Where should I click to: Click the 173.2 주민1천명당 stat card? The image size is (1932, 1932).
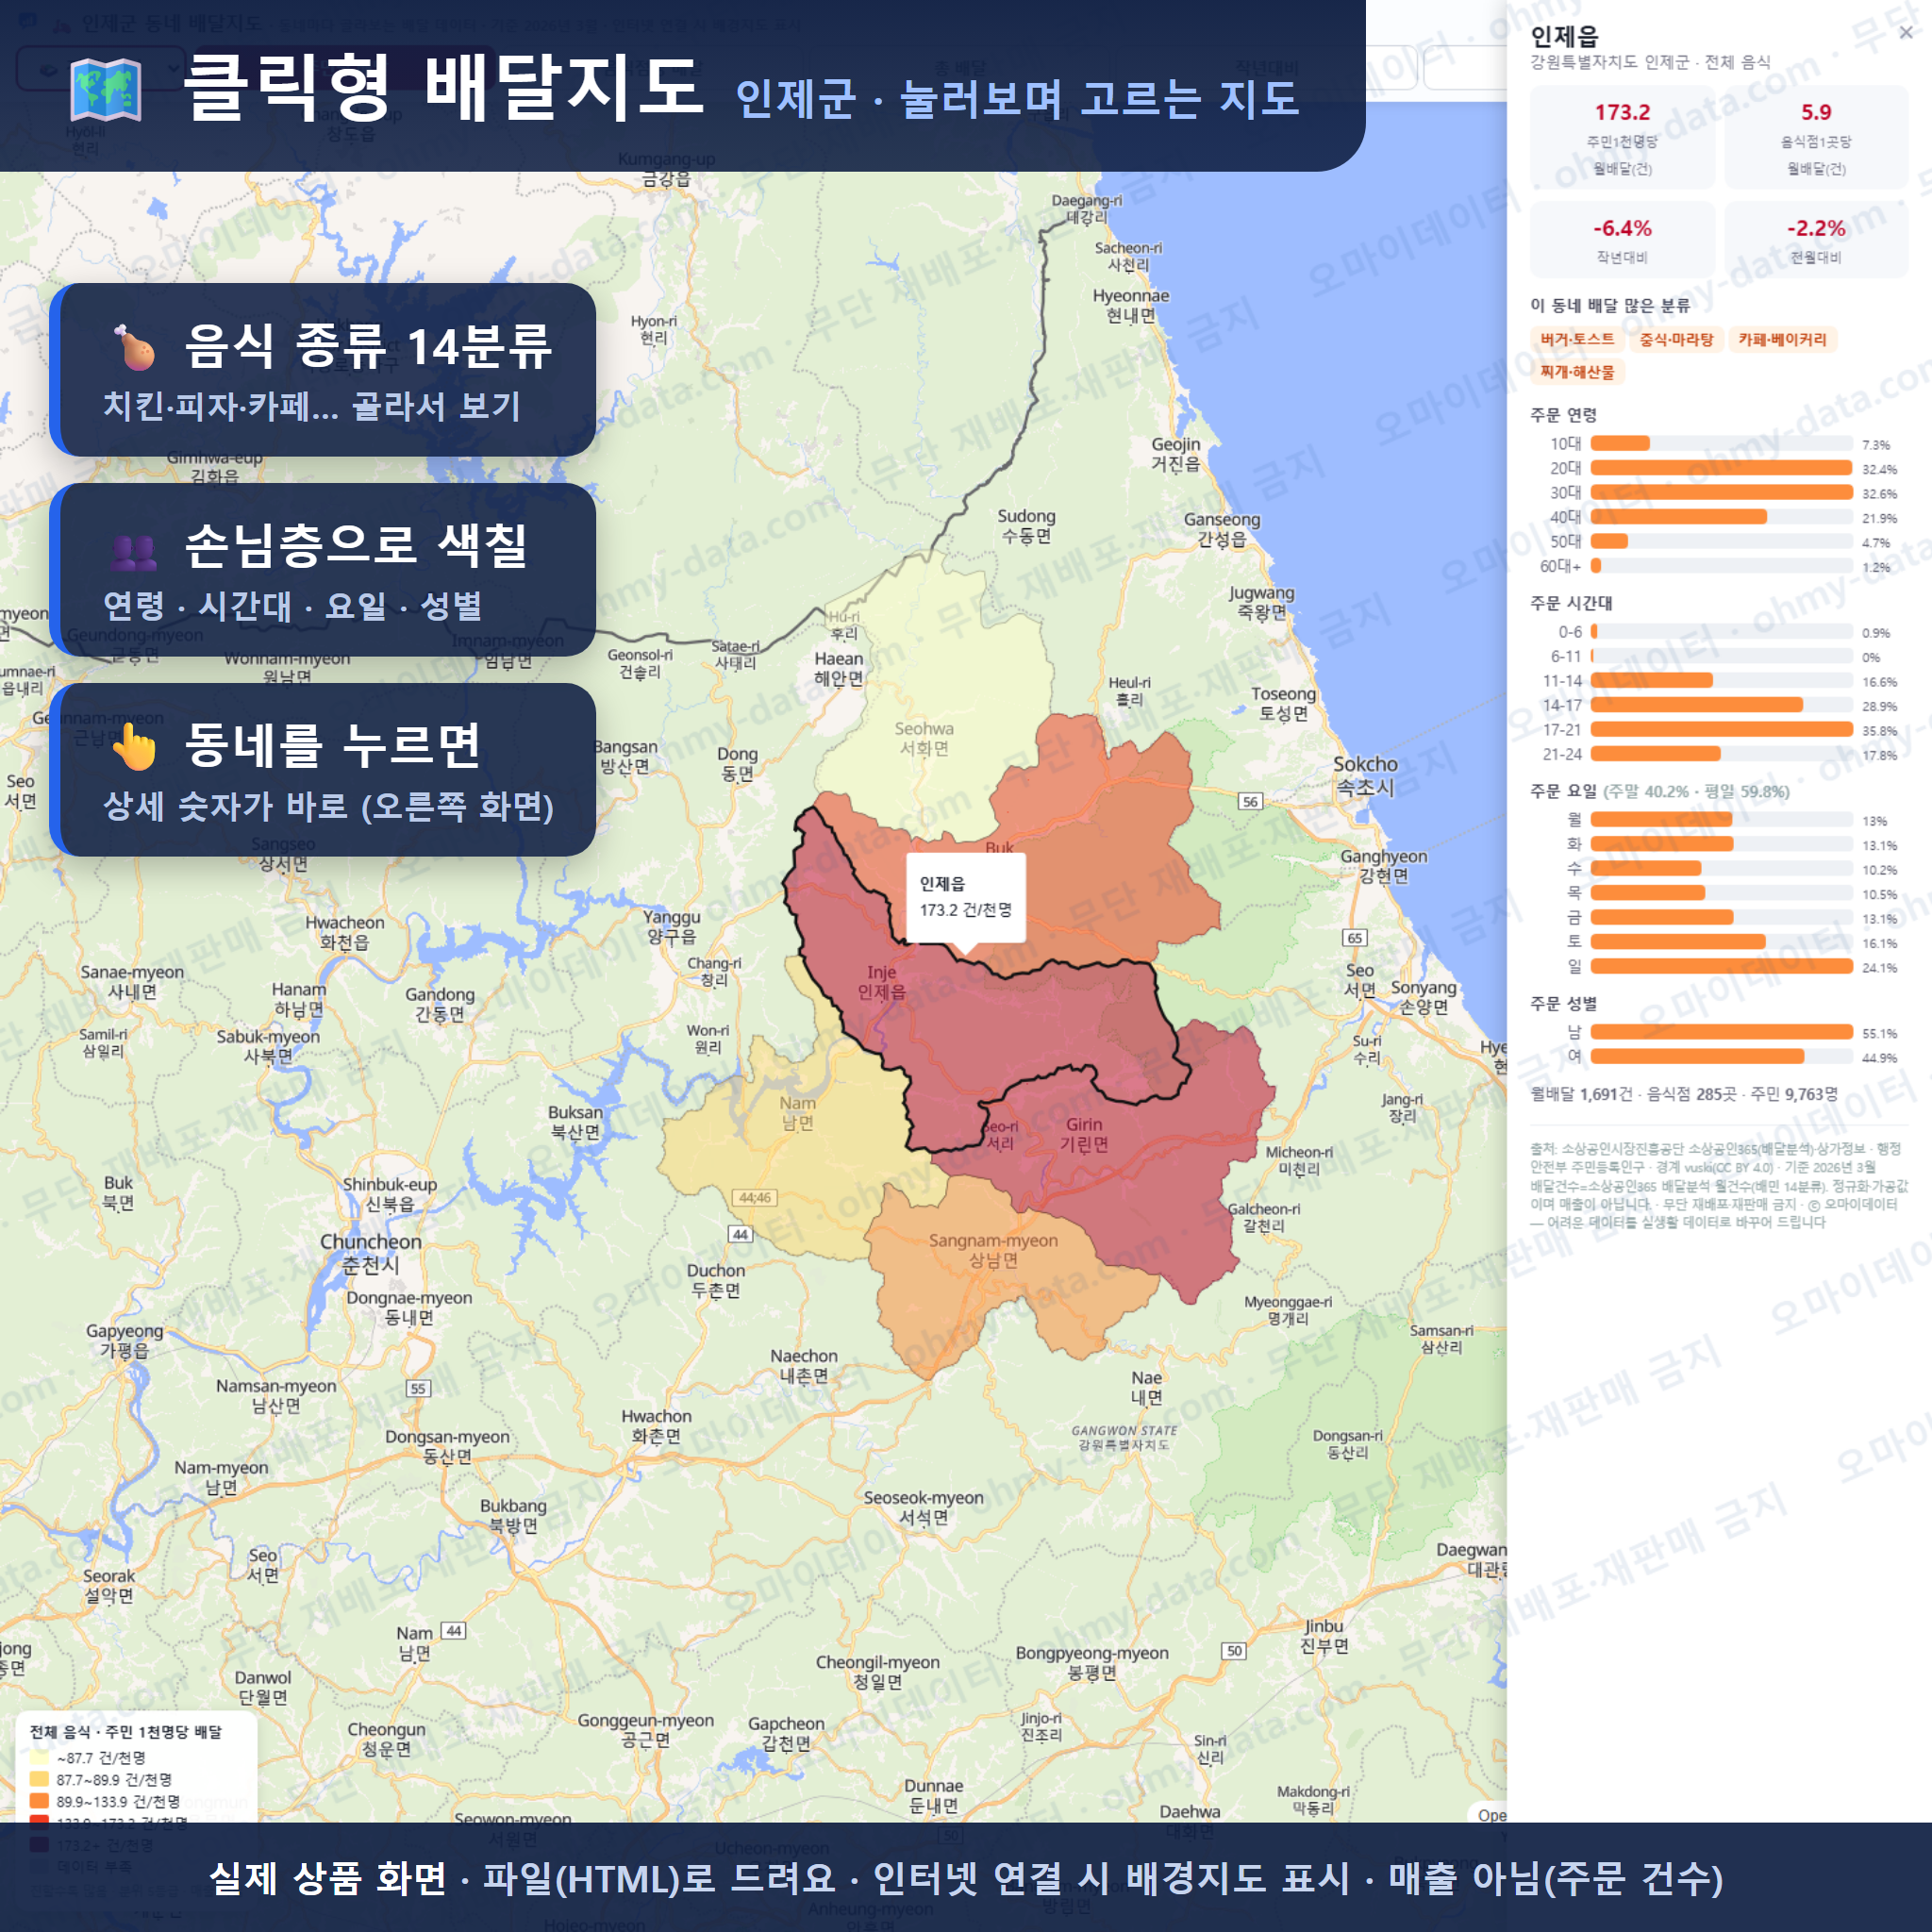(1622, 137)
